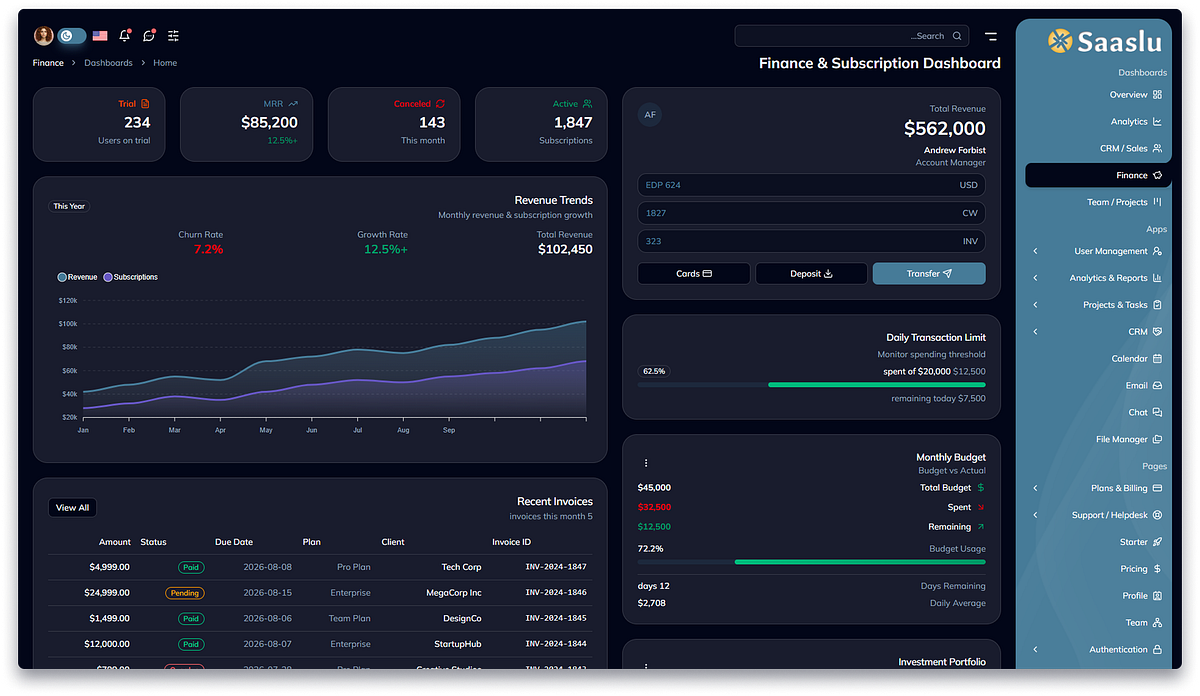The height and width of the screenshot is (696, 1200).
Task: Expand the CRM apps chevron
Action: coord(1035,331)
